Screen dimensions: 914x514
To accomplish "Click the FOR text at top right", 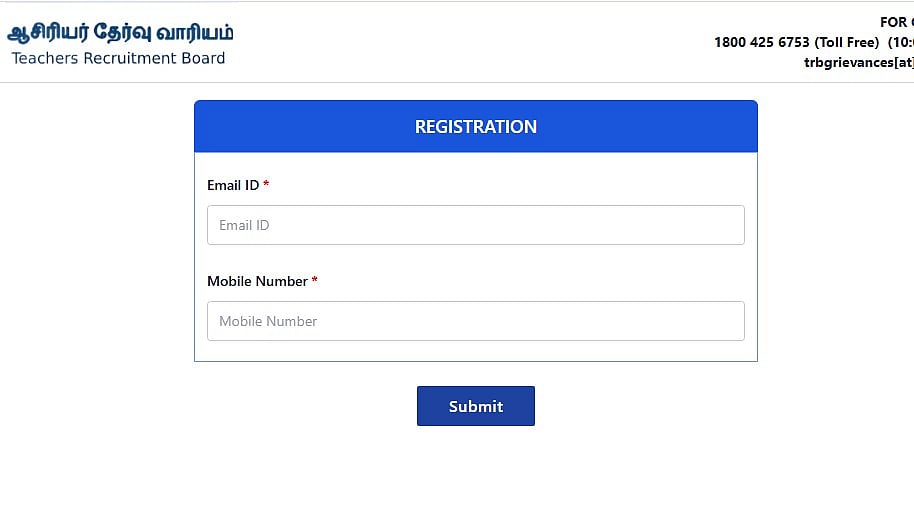I will point(894,22).
